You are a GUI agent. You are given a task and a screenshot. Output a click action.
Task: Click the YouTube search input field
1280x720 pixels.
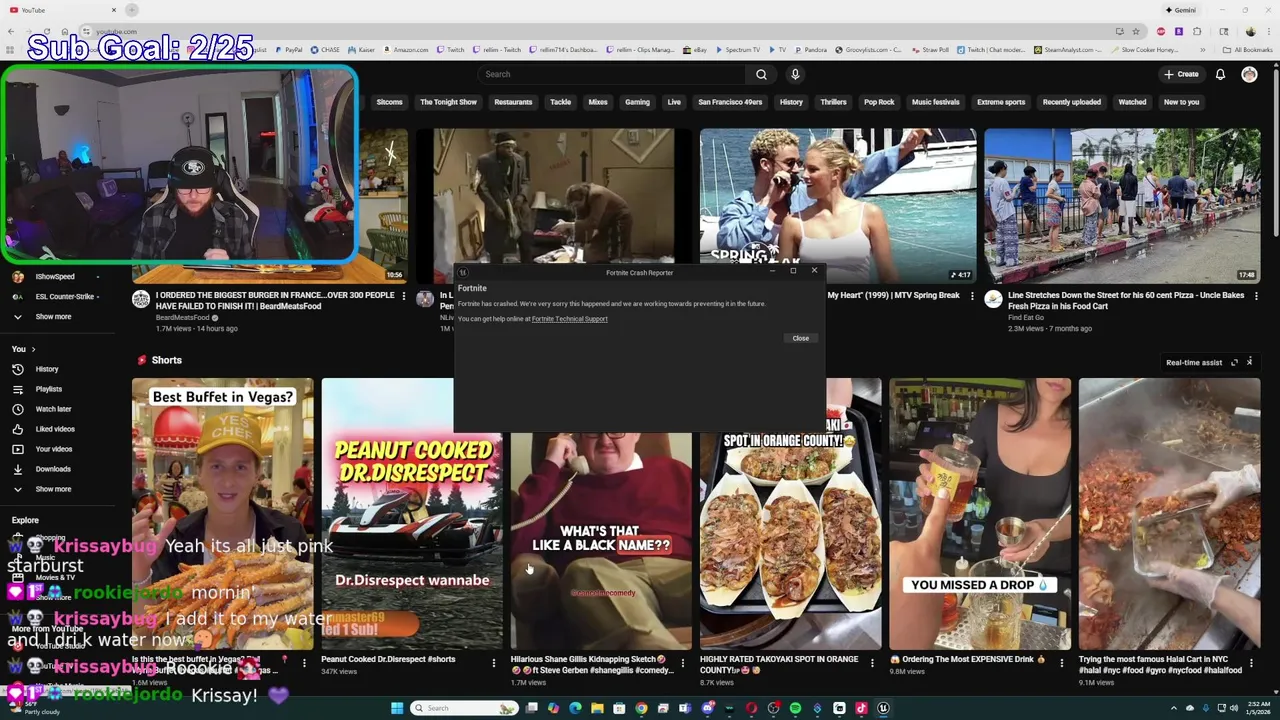tap(612, 74)
